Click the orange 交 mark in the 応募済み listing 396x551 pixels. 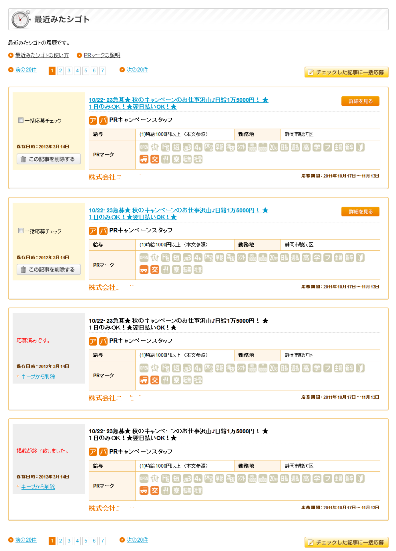tap(155, 380)
